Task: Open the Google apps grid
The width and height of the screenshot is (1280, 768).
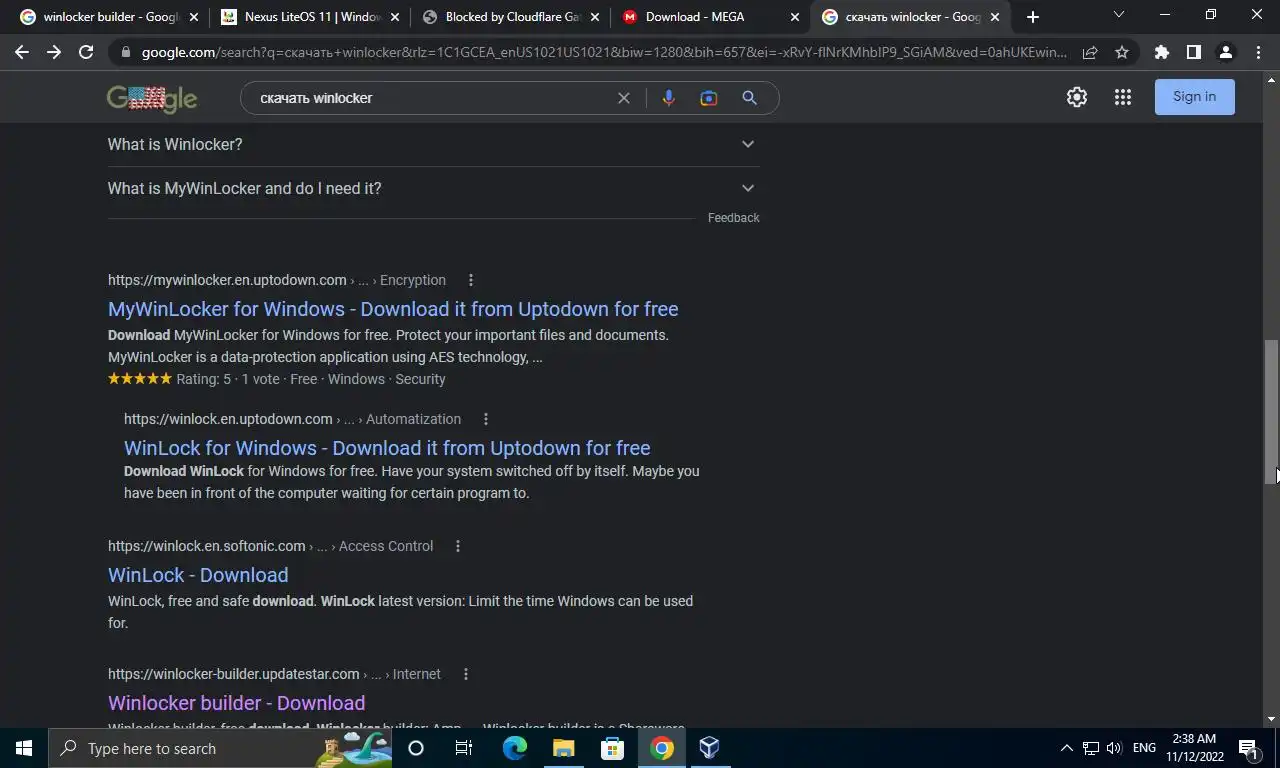Action: pos(1123,97)
